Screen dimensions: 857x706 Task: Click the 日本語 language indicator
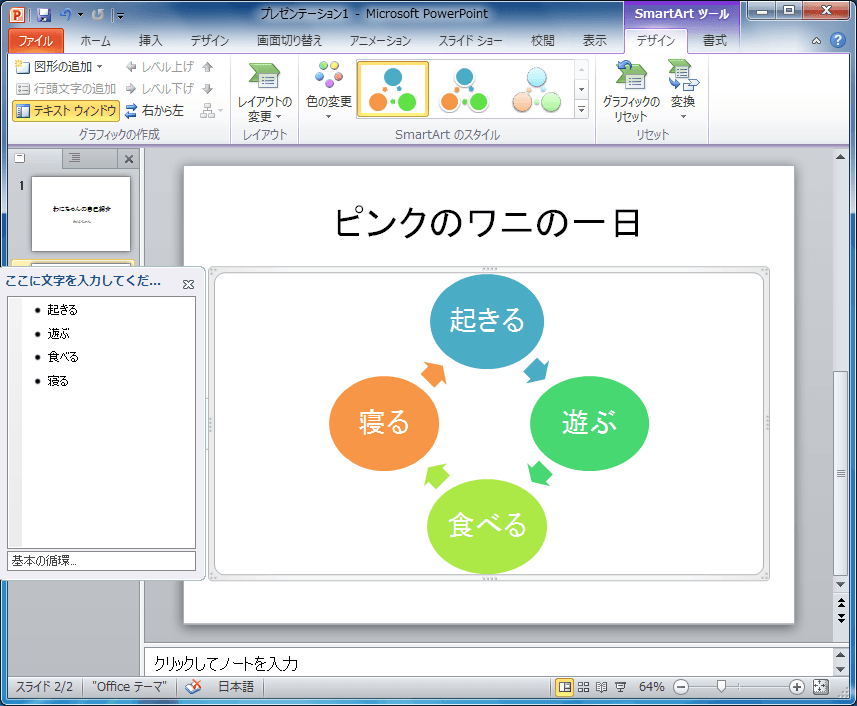point(236,686)
